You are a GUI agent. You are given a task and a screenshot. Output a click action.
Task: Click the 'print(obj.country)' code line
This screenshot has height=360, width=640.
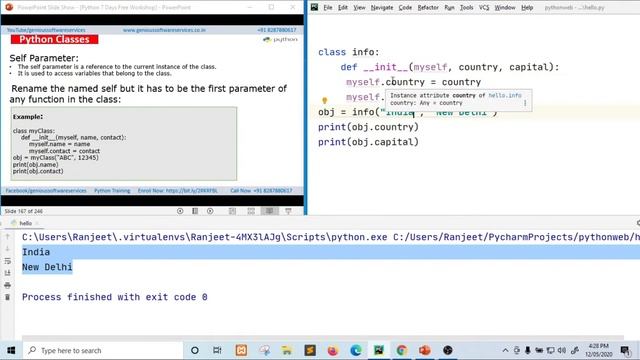[368, 127]
